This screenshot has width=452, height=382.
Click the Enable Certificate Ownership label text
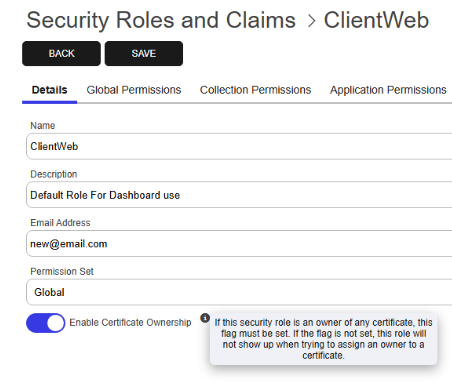[130, 323]
